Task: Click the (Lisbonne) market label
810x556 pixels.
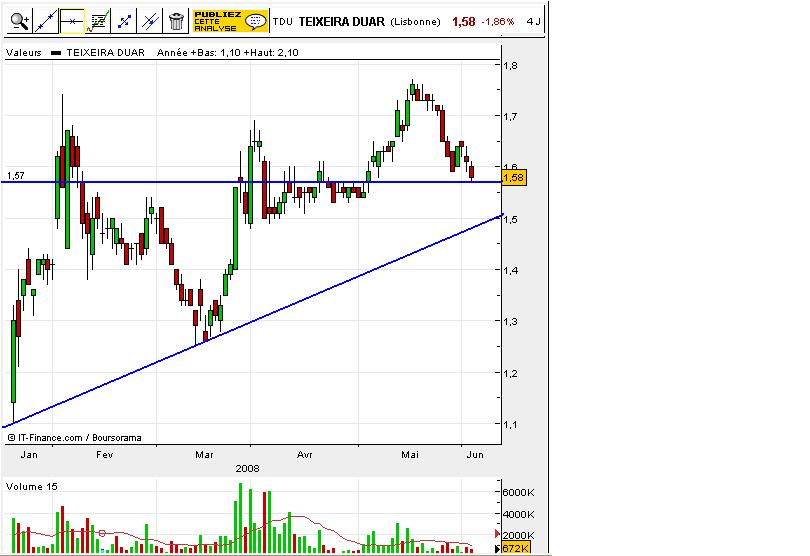Action: (x=415, y=22)
